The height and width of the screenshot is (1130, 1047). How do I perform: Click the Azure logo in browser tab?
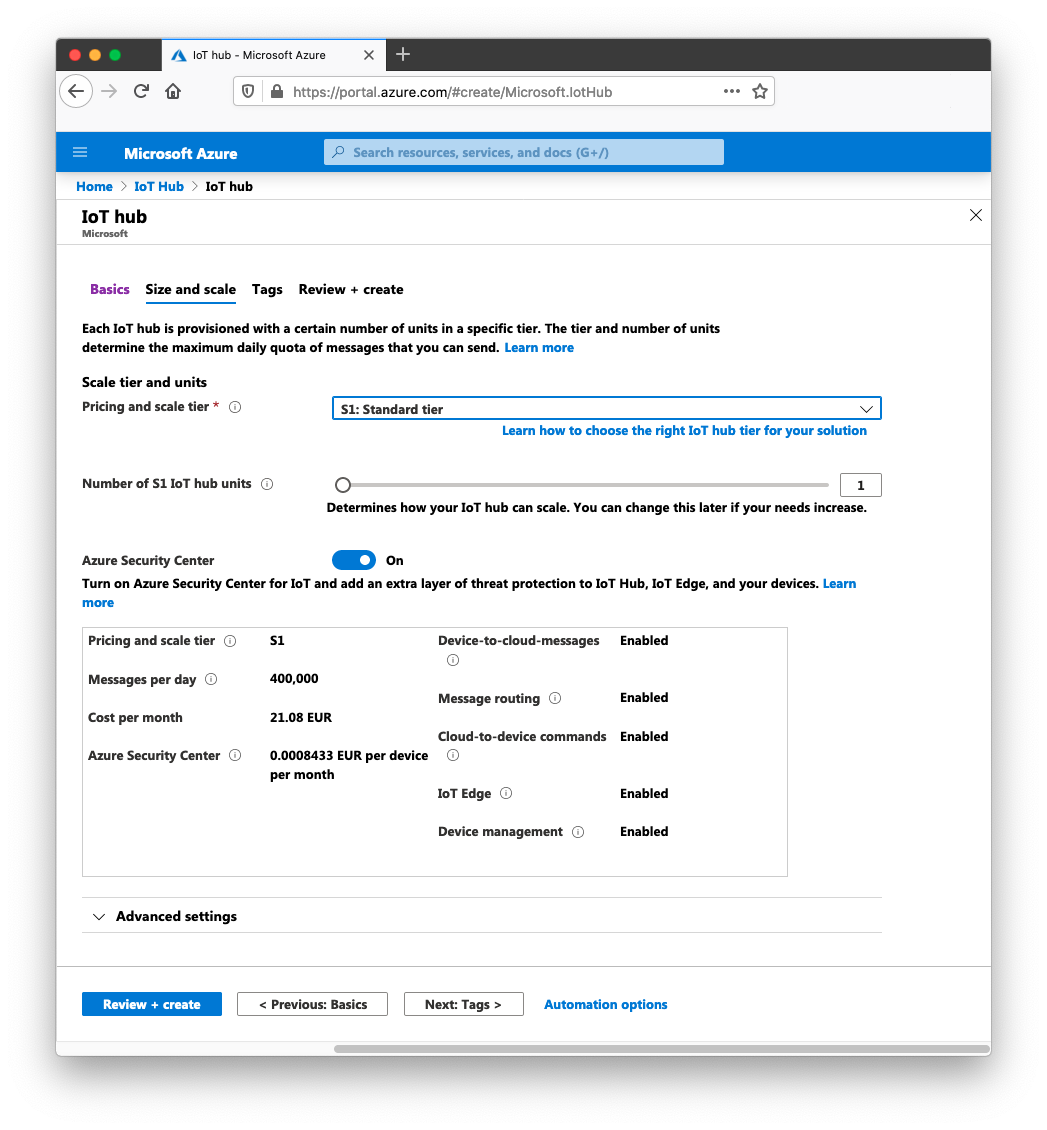[179, 55]
